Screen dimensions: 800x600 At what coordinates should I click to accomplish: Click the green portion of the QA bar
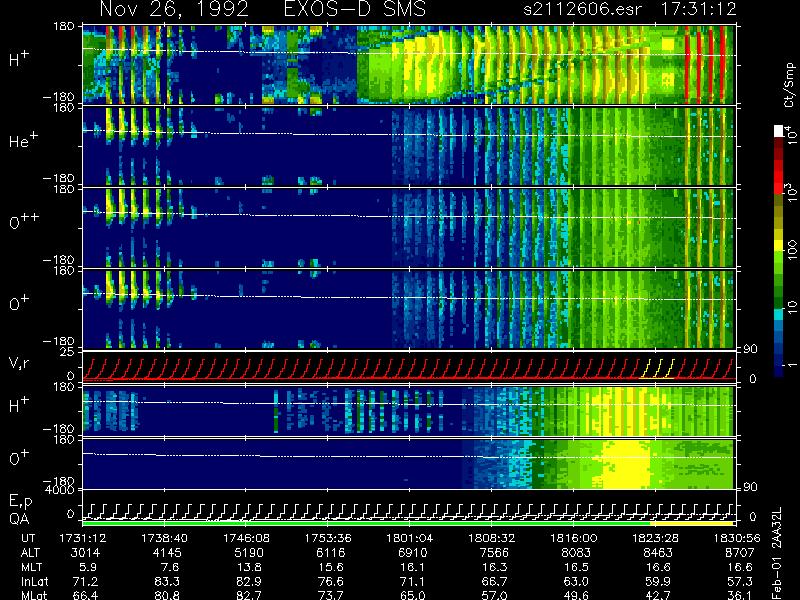366,523
